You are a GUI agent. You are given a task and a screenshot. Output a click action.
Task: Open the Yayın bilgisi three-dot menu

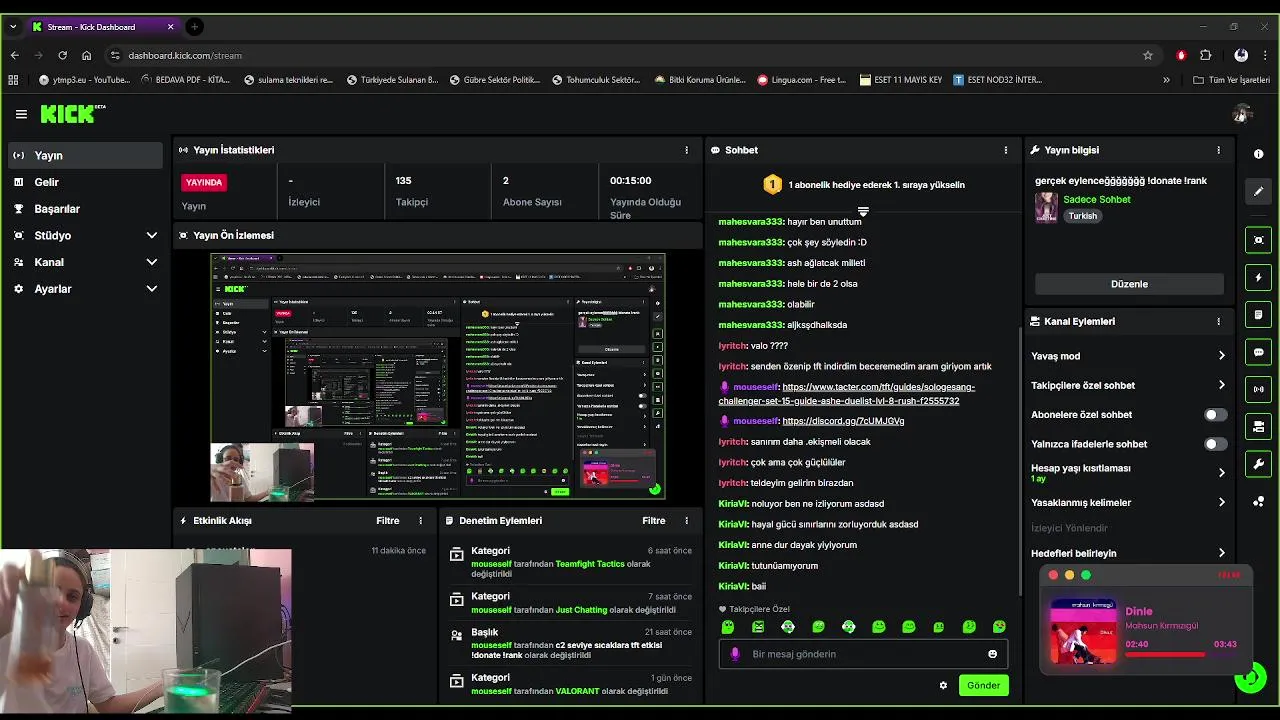pos(1218,150)
